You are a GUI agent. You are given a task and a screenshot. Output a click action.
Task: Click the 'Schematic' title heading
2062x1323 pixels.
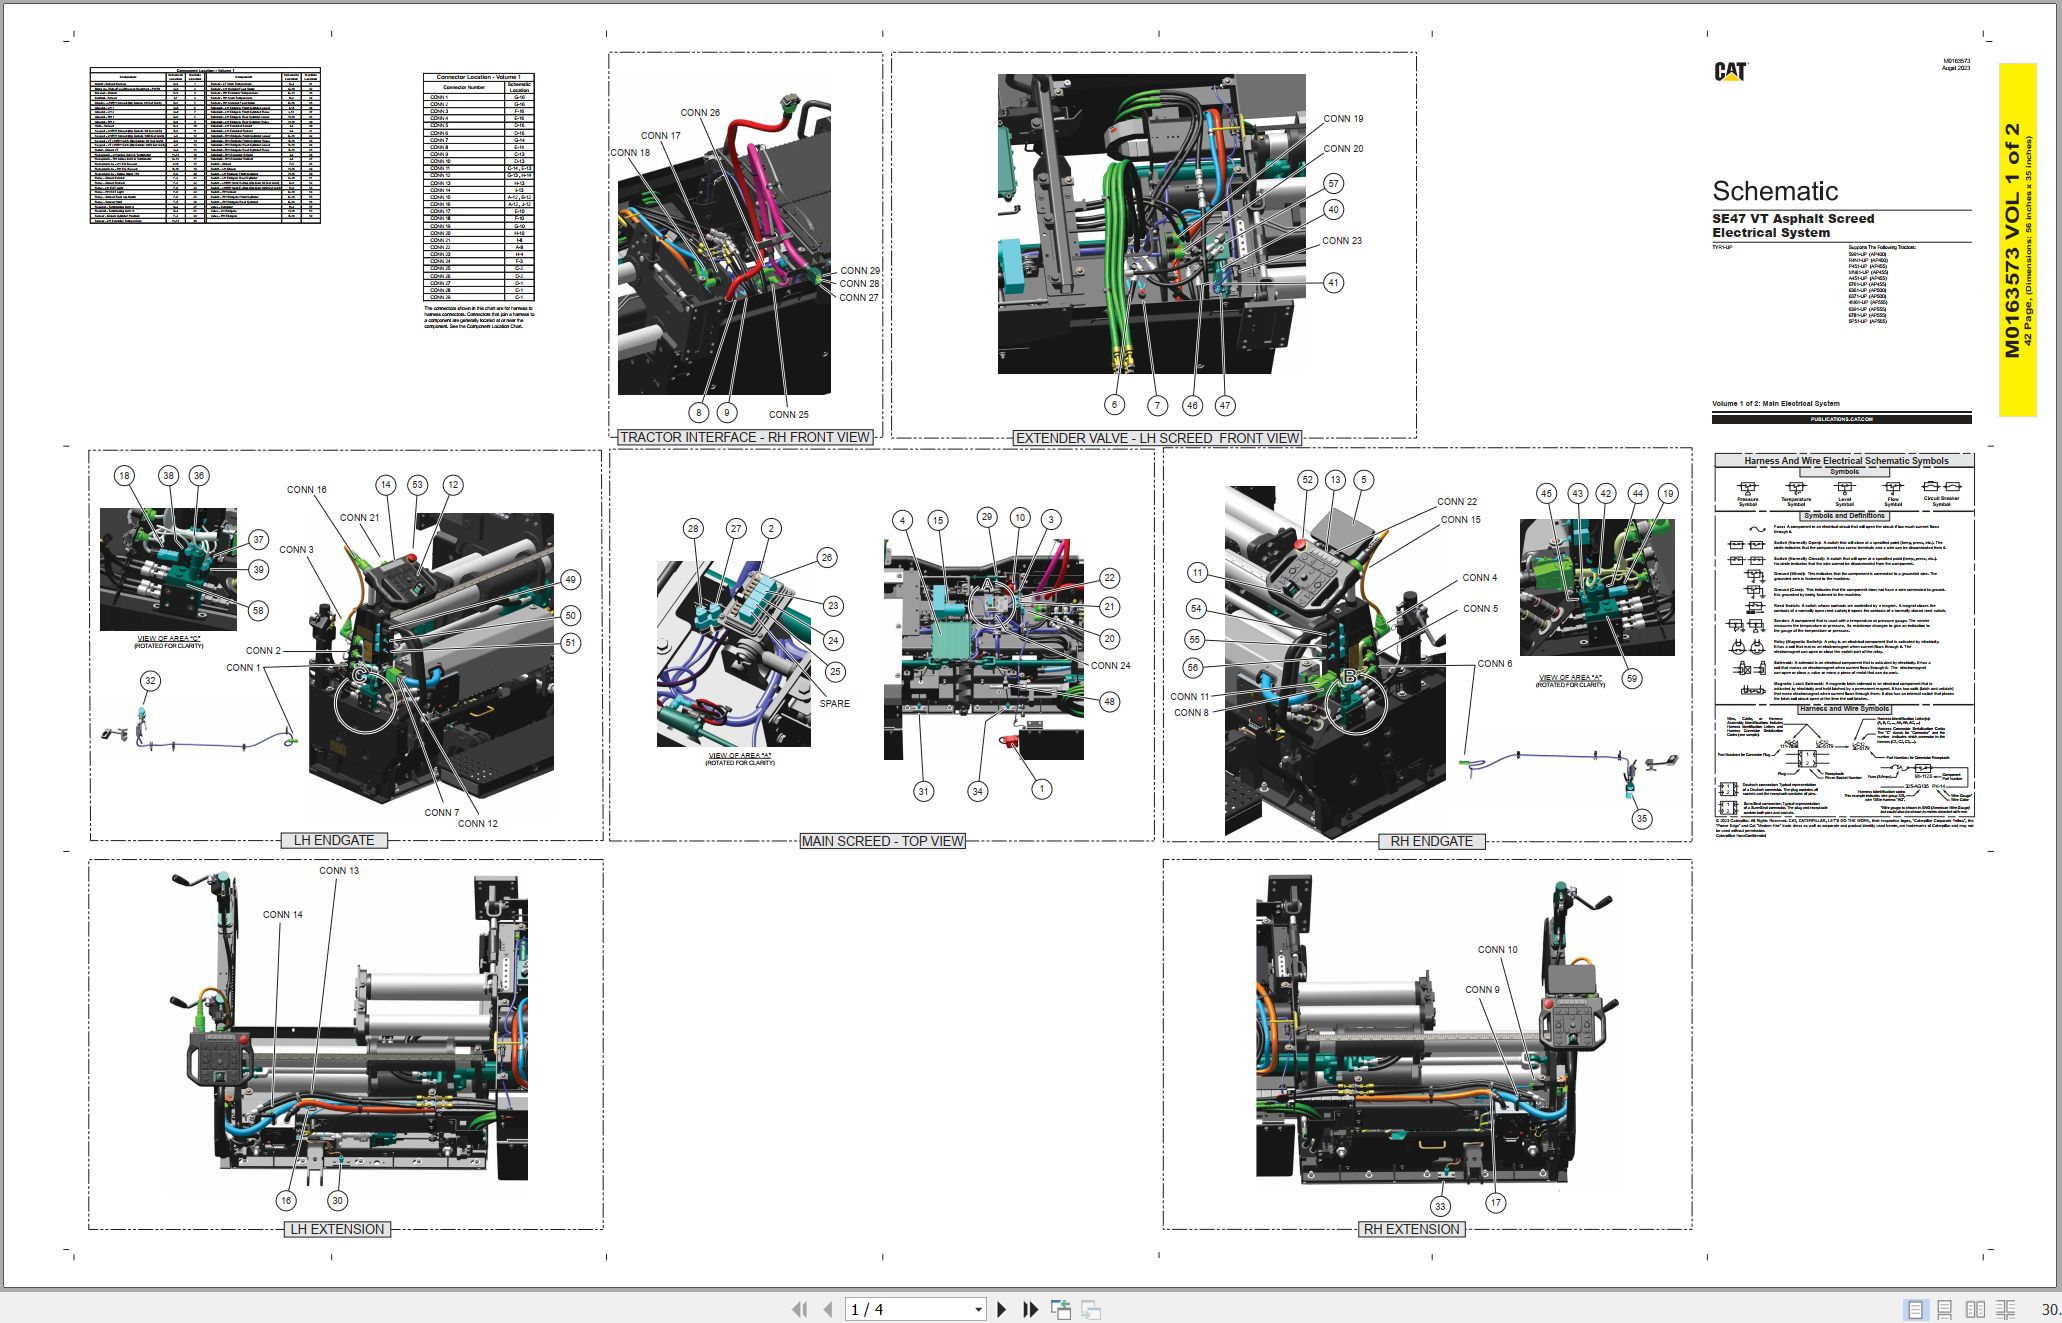[x=1775, y=191]
